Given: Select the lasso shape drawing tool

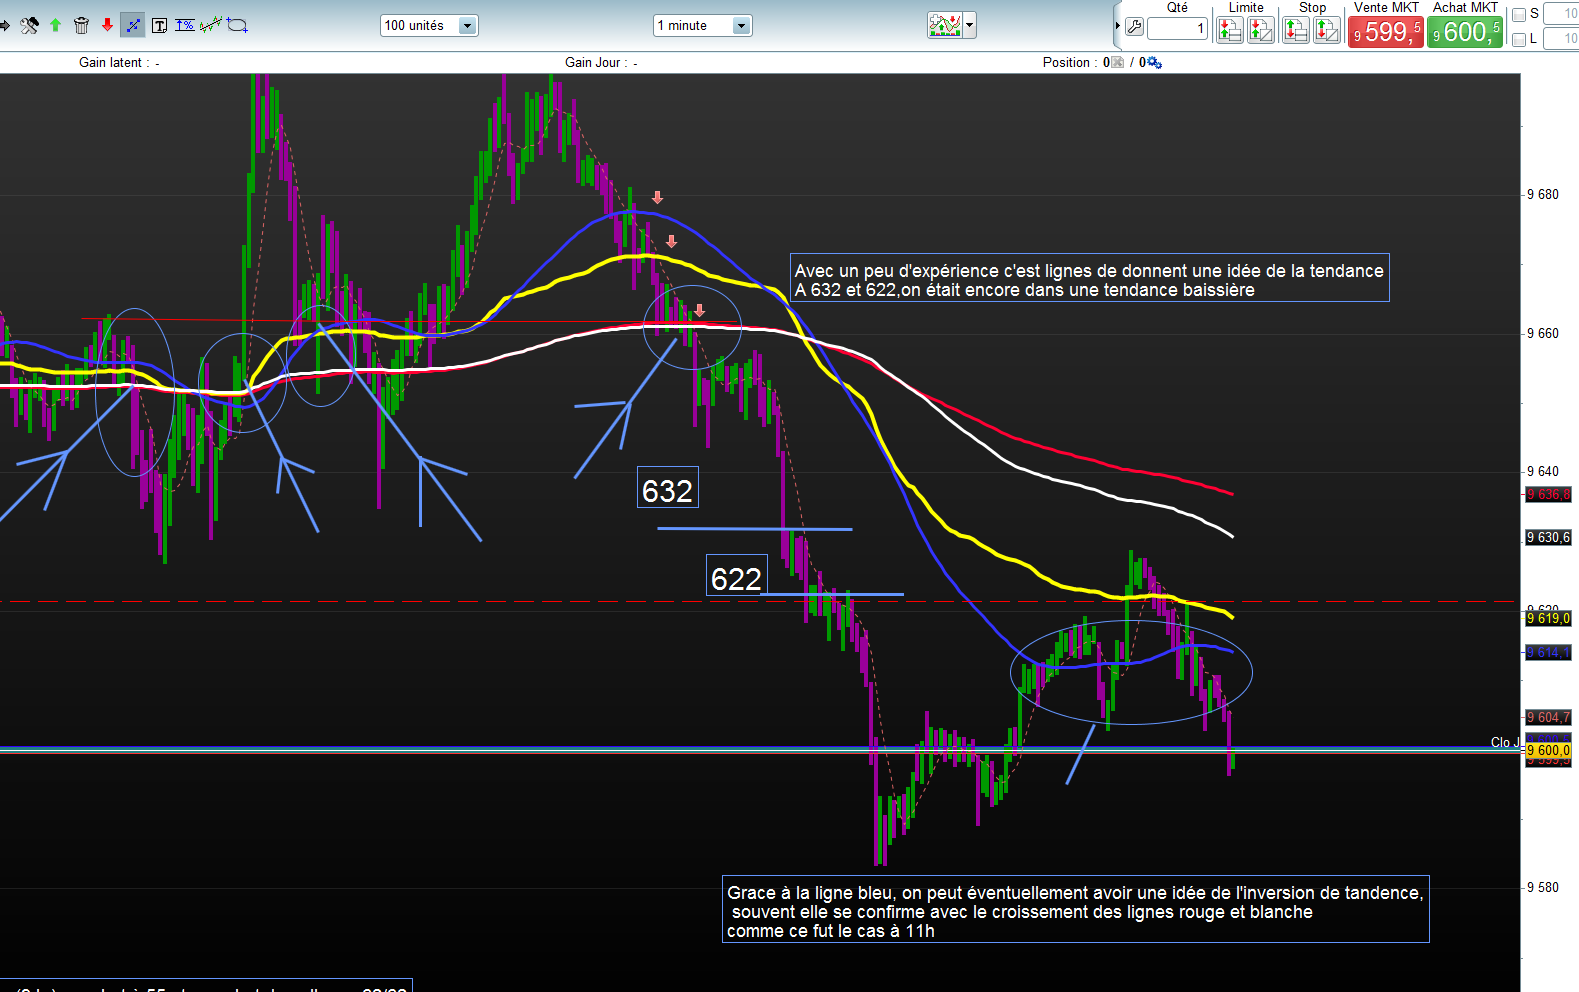Looking at the screenshot, I should coord(237,25).
